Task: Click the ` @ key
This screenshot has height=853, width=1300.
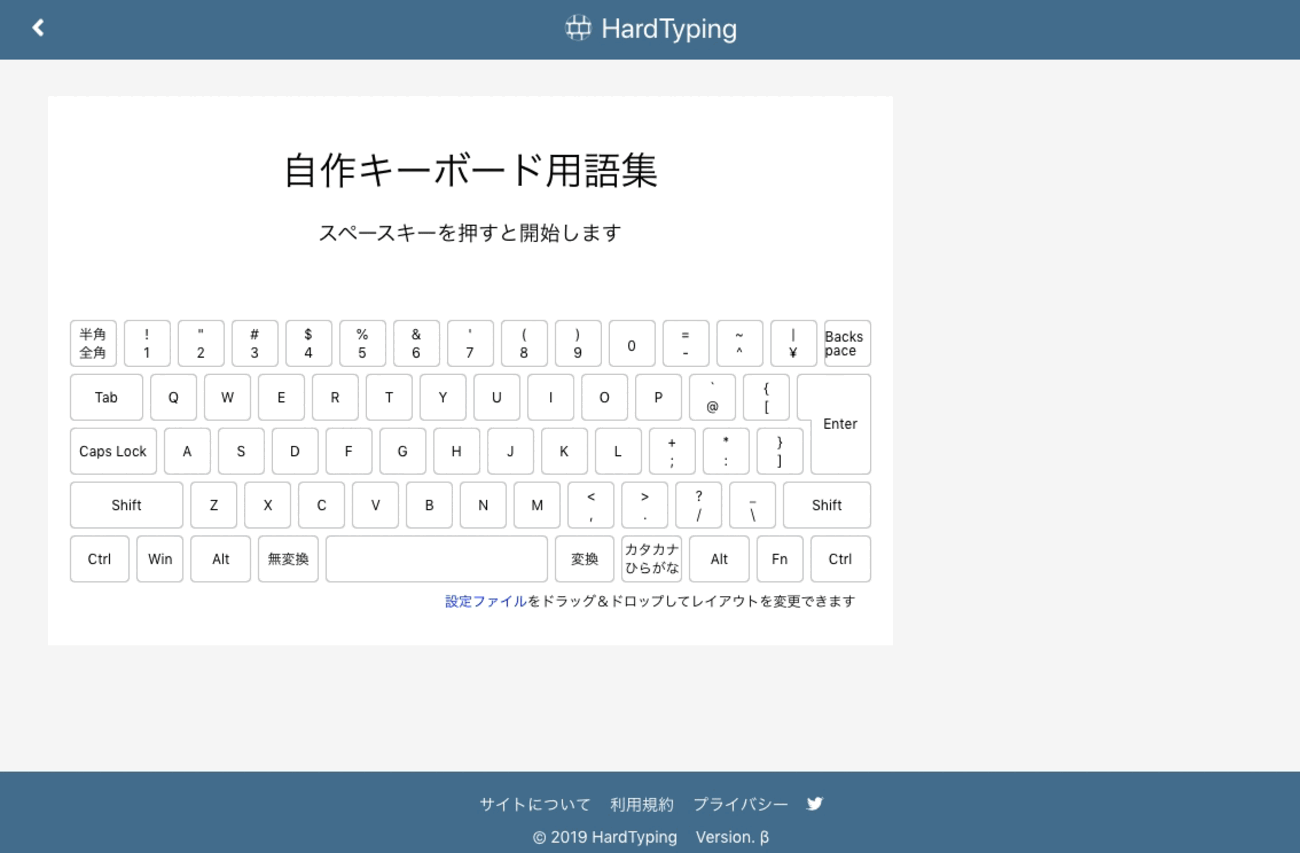Action: (x=713, y=397)
